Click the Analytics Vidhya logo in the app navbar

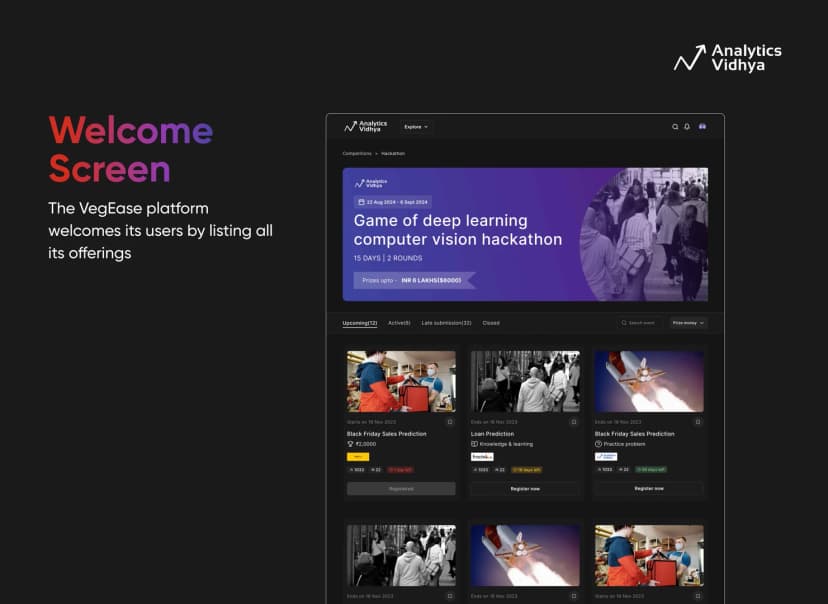365,126
